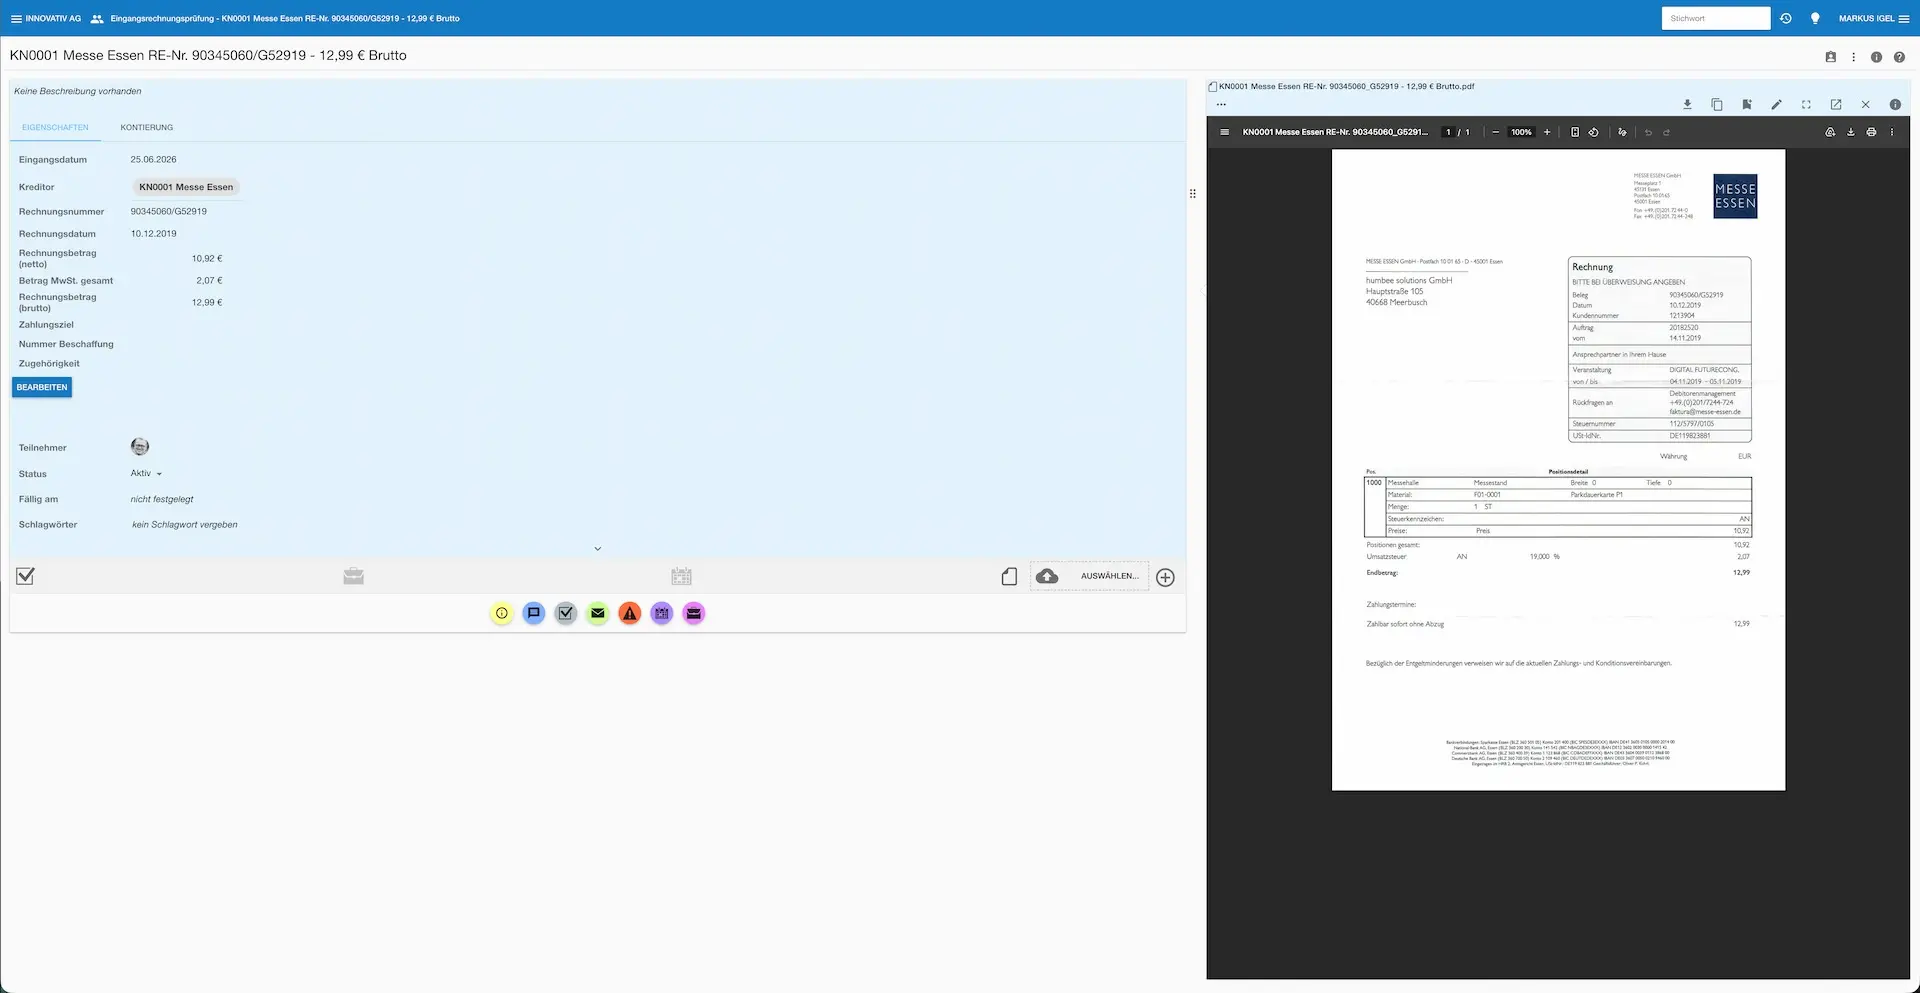Image resolution: width=1920 pixels, height=993 pixels.
Task: Switch to the KONTIERUNG tab
Action: coord(147,127)
